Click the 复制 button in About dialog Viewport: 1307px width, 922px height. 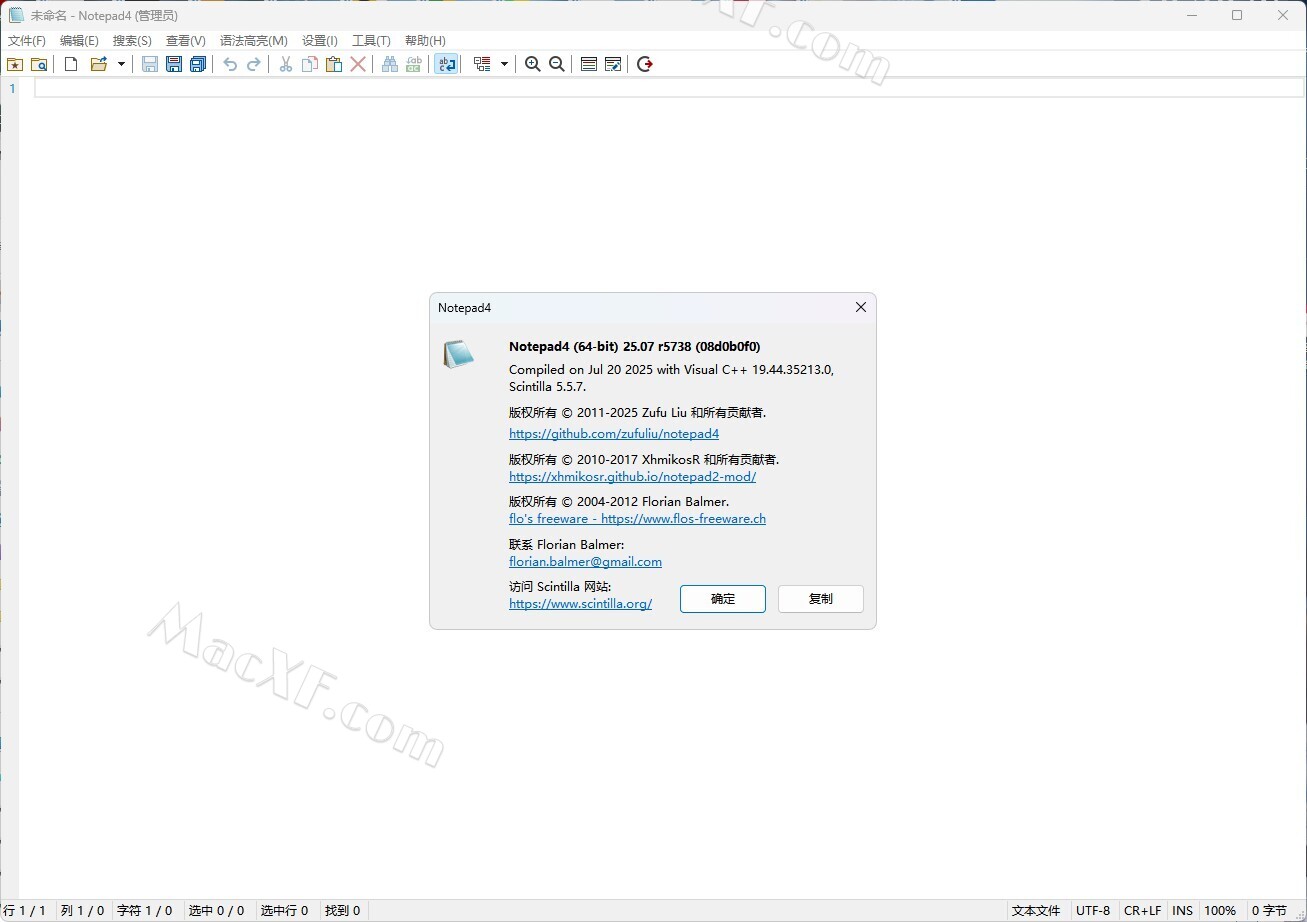coord(821,599)
